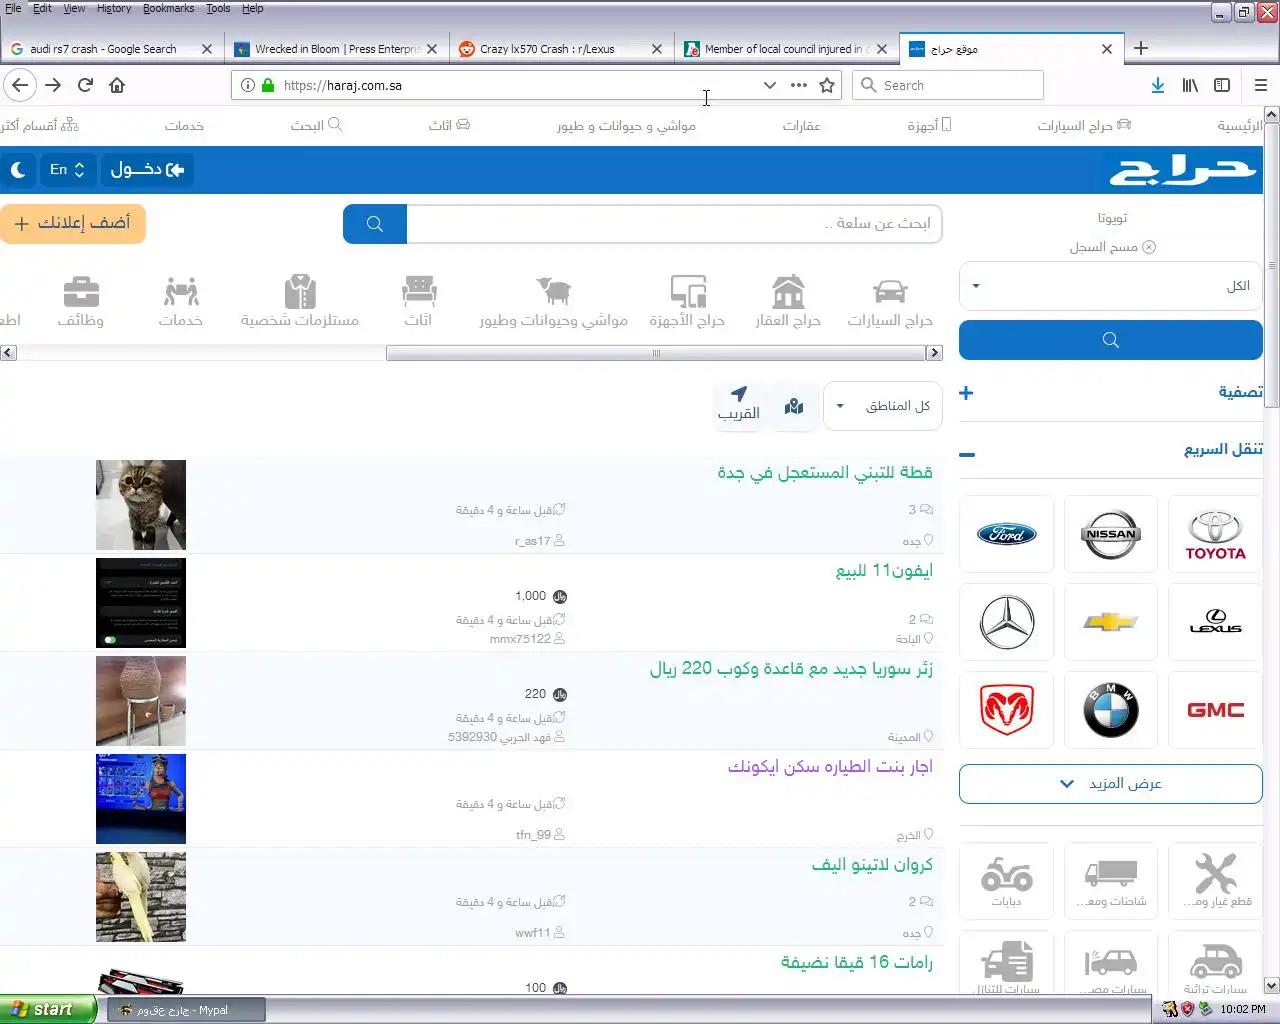This screenshot has width=1280, height=1024.
Task: Expand the تصفية filter section
Action: pos(1110,392)
